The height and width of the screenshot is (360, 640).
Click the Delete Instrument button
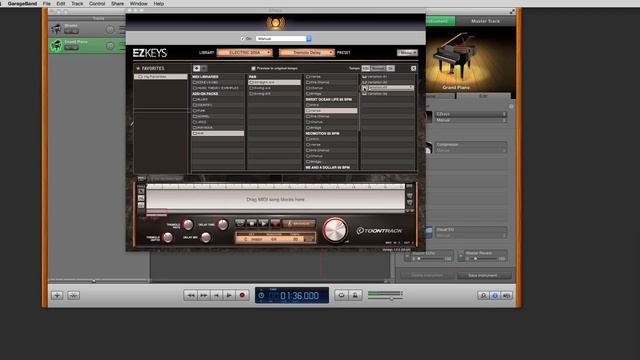click(427, 276)
